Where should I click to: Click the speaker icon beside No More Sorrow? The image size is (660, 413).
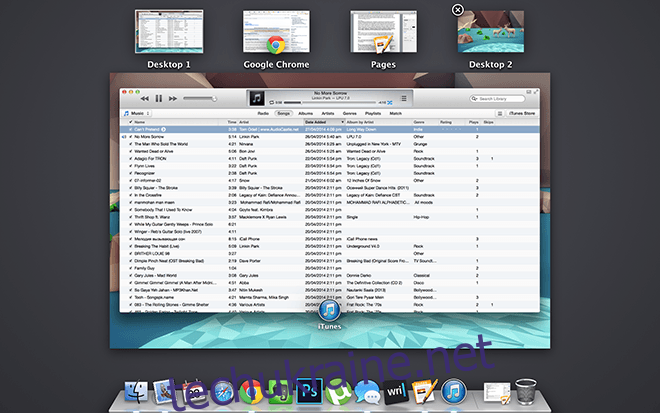[x=124, y=137]
